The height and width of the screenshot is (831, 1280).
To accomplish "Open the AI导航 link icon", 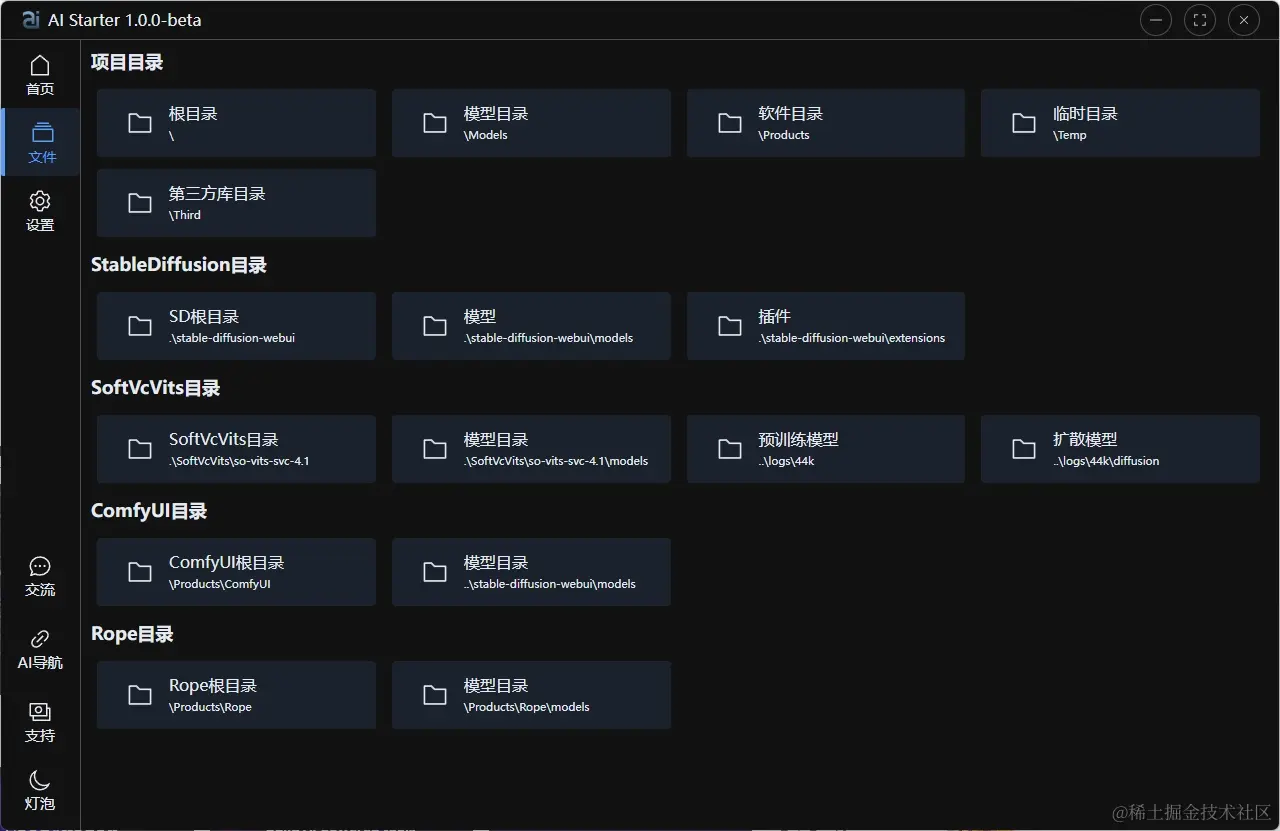I will point(40,639).
